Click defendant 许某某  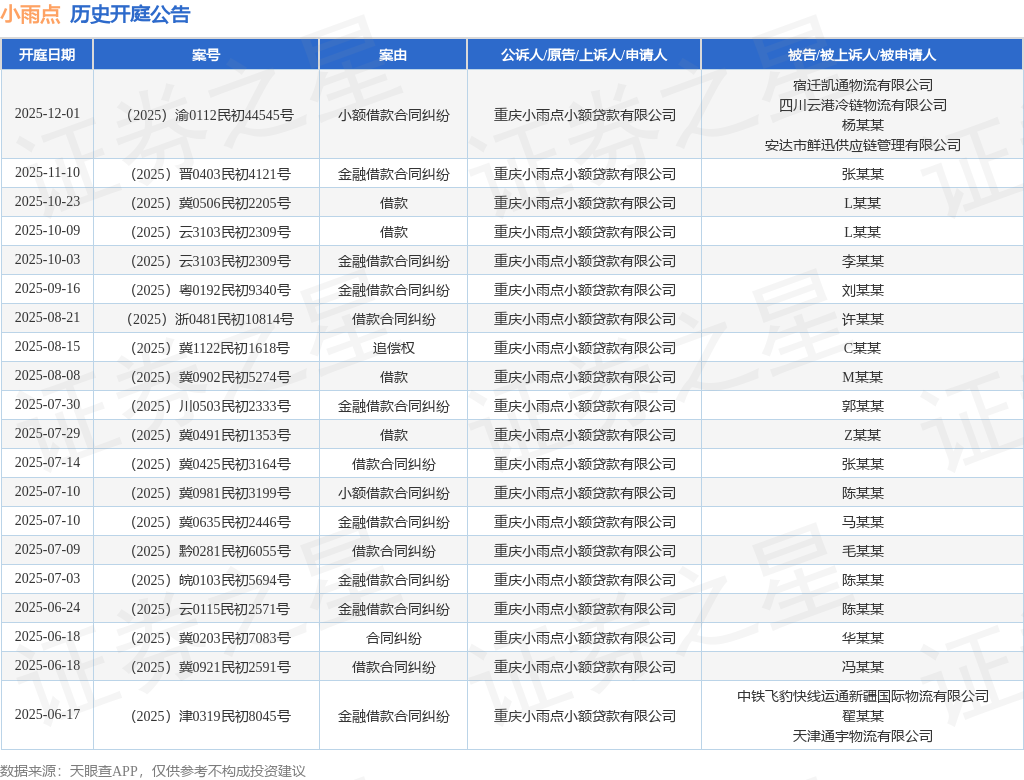pyautogui.click(x=863, y=319)
